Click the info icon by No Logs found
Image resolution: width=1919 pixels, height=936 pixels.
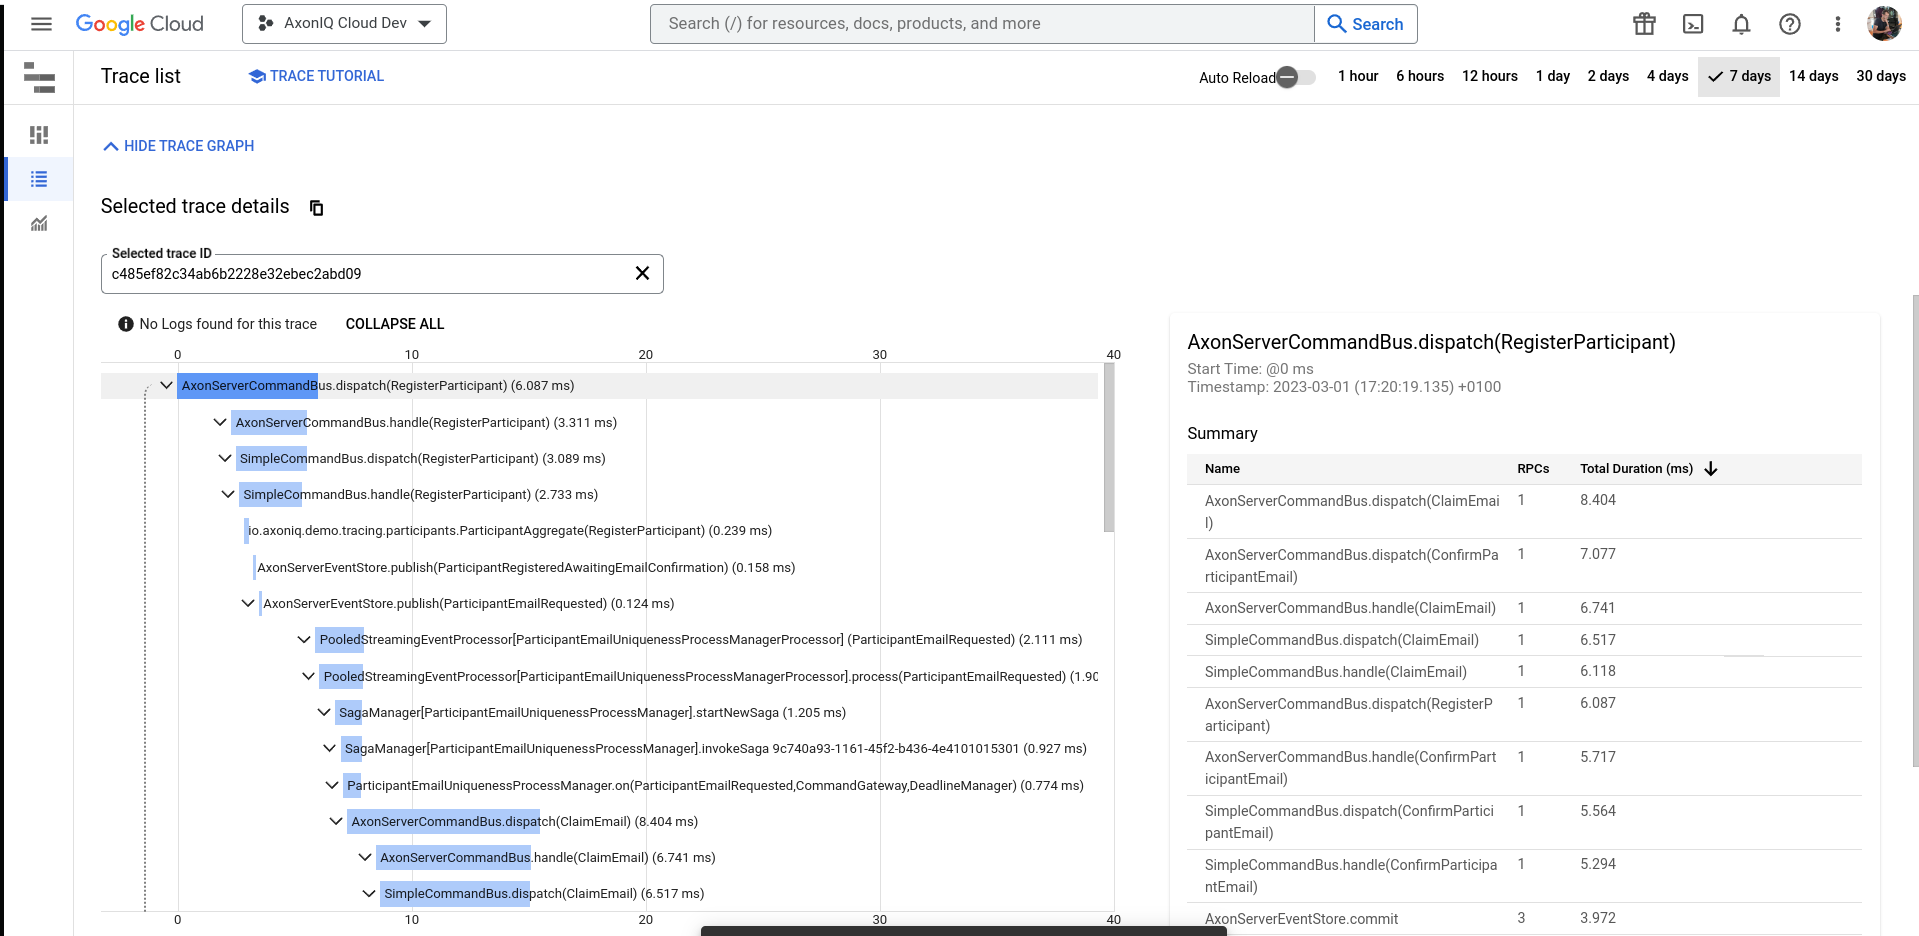(x=126, y=324)
